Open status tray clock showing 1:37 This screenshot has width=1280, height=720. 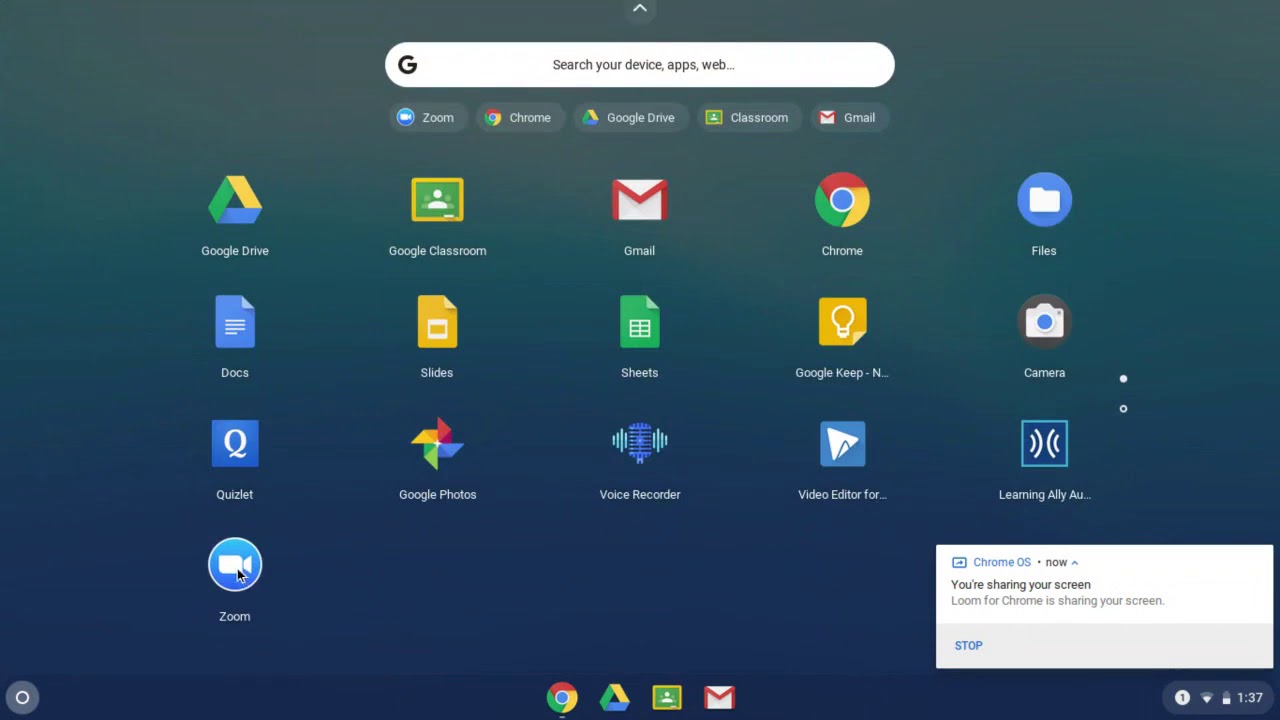coord(1250,698)
